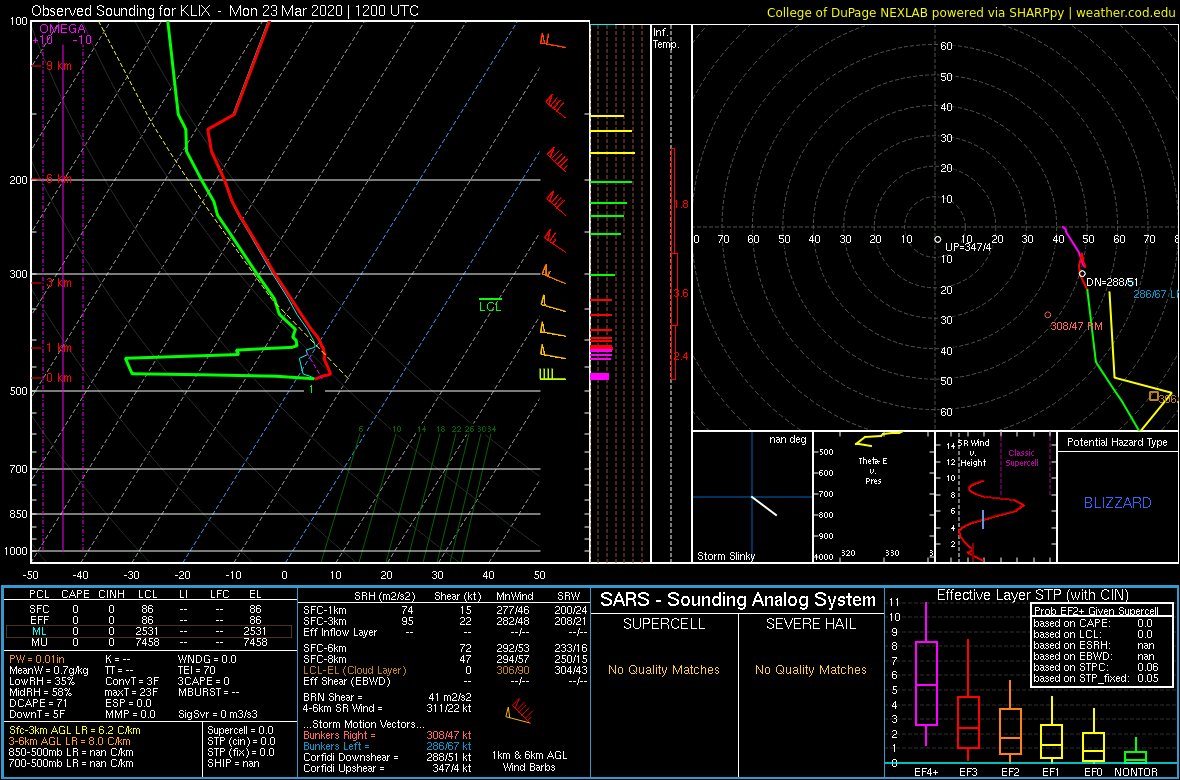This screenshot has height=780, width=1180.
Task: Select the Corfidi Downshear row
Action: 387,757
